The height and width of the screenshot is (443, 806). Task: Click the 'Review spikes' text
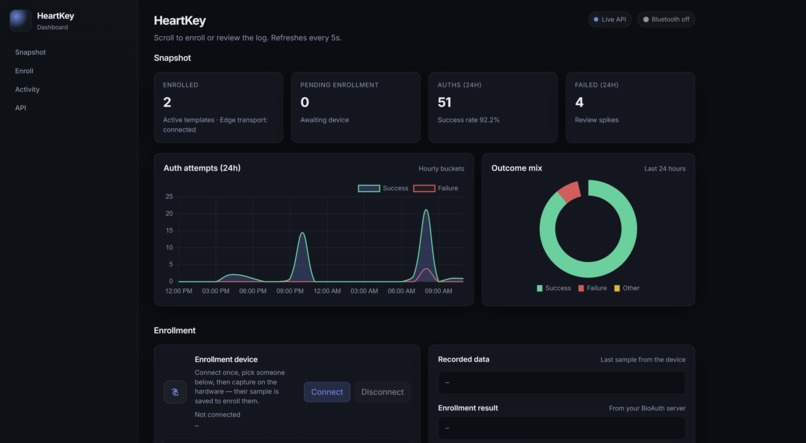point(596,120)
